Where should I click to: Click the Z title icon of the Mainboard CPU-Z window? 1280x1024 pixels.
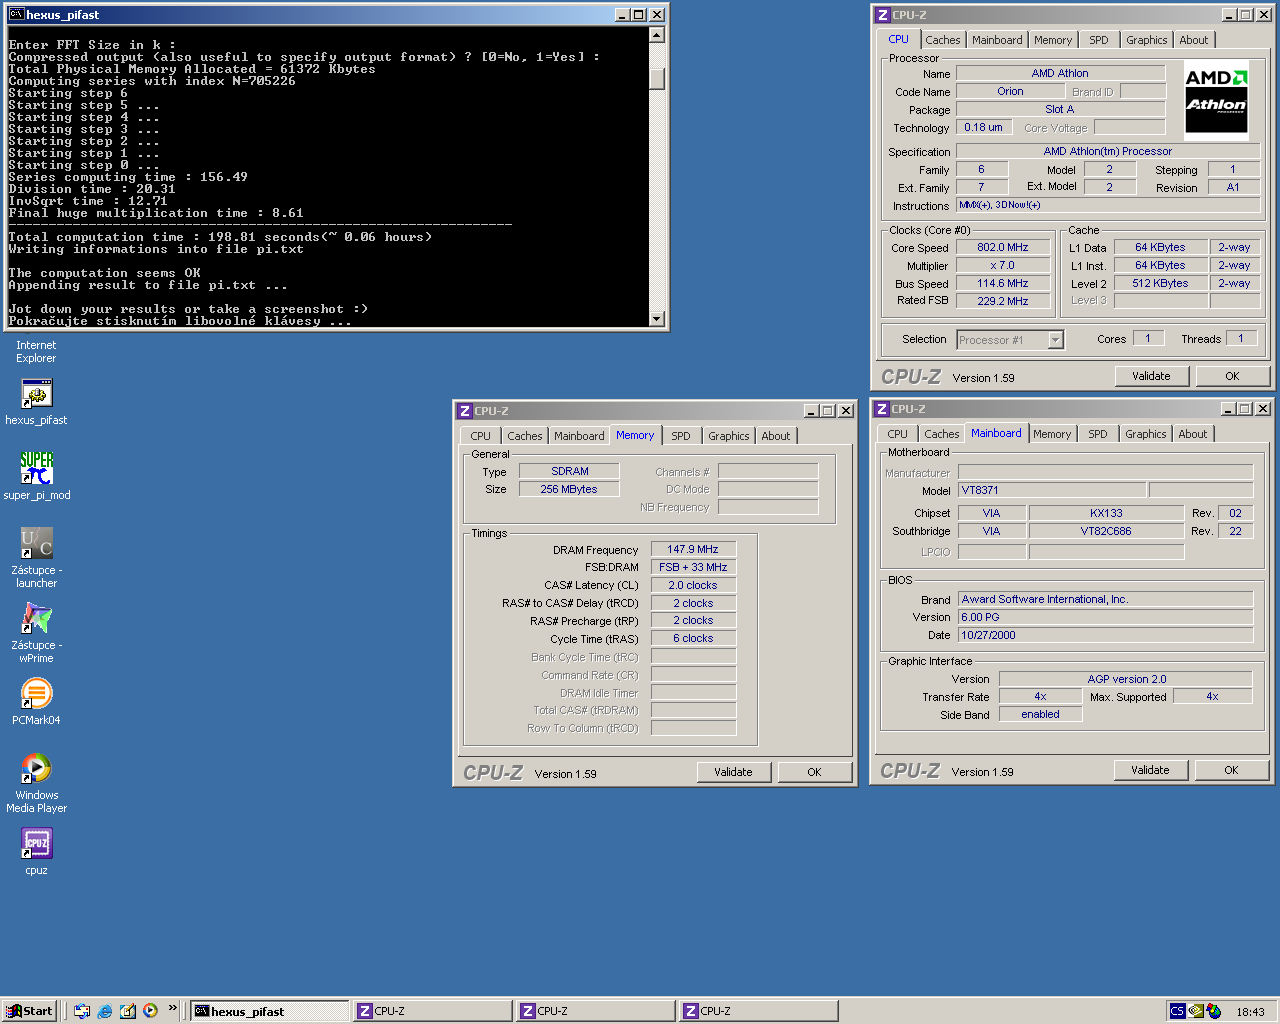tap(882, 408)
